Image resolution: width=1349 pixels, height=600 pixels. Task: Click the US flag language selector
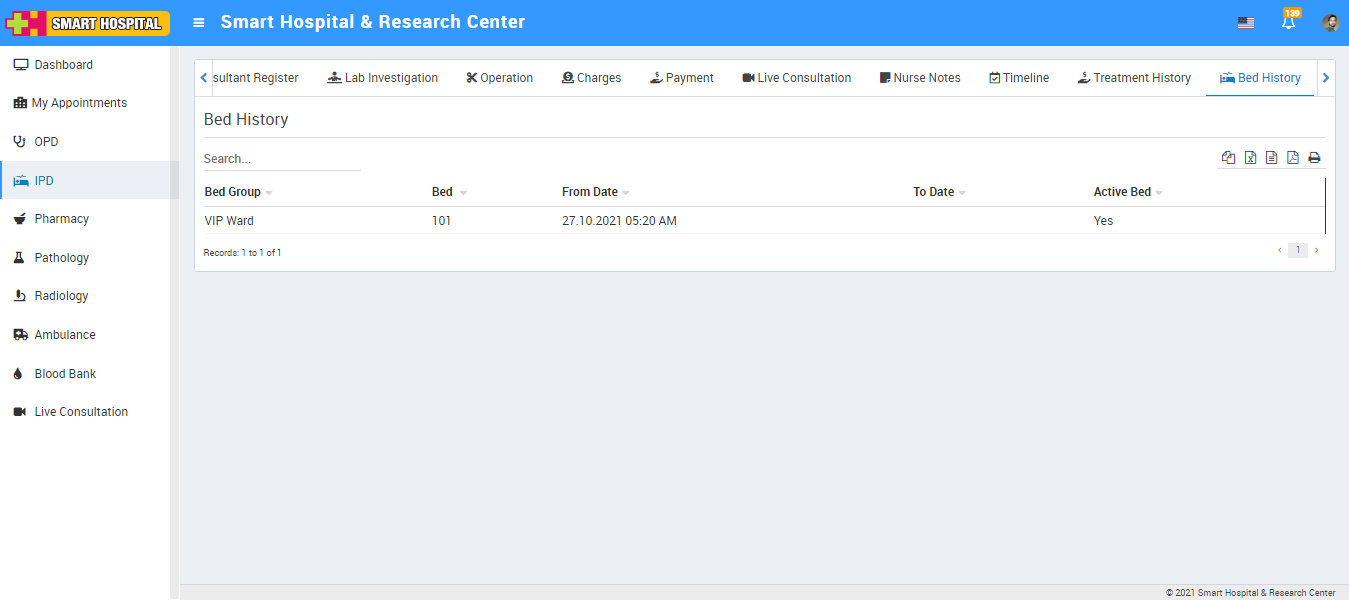1245,23
